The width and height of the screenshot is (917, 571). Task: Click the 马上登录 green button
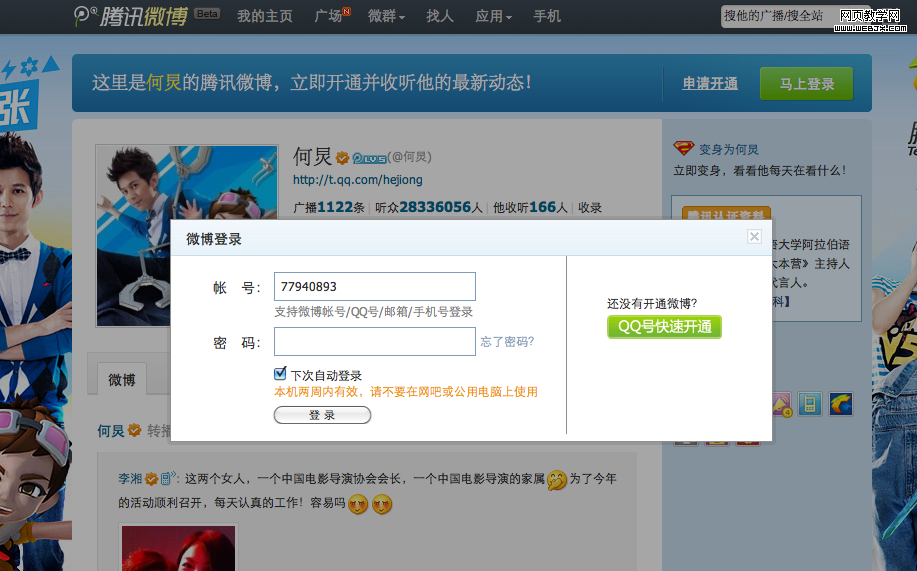tap(806, 84)
